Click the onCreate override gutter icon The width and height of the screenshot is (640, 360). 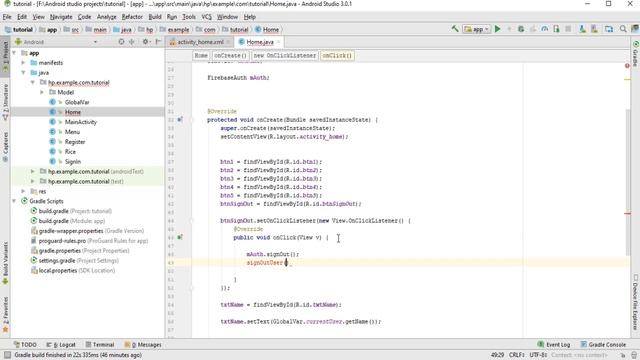180,120
